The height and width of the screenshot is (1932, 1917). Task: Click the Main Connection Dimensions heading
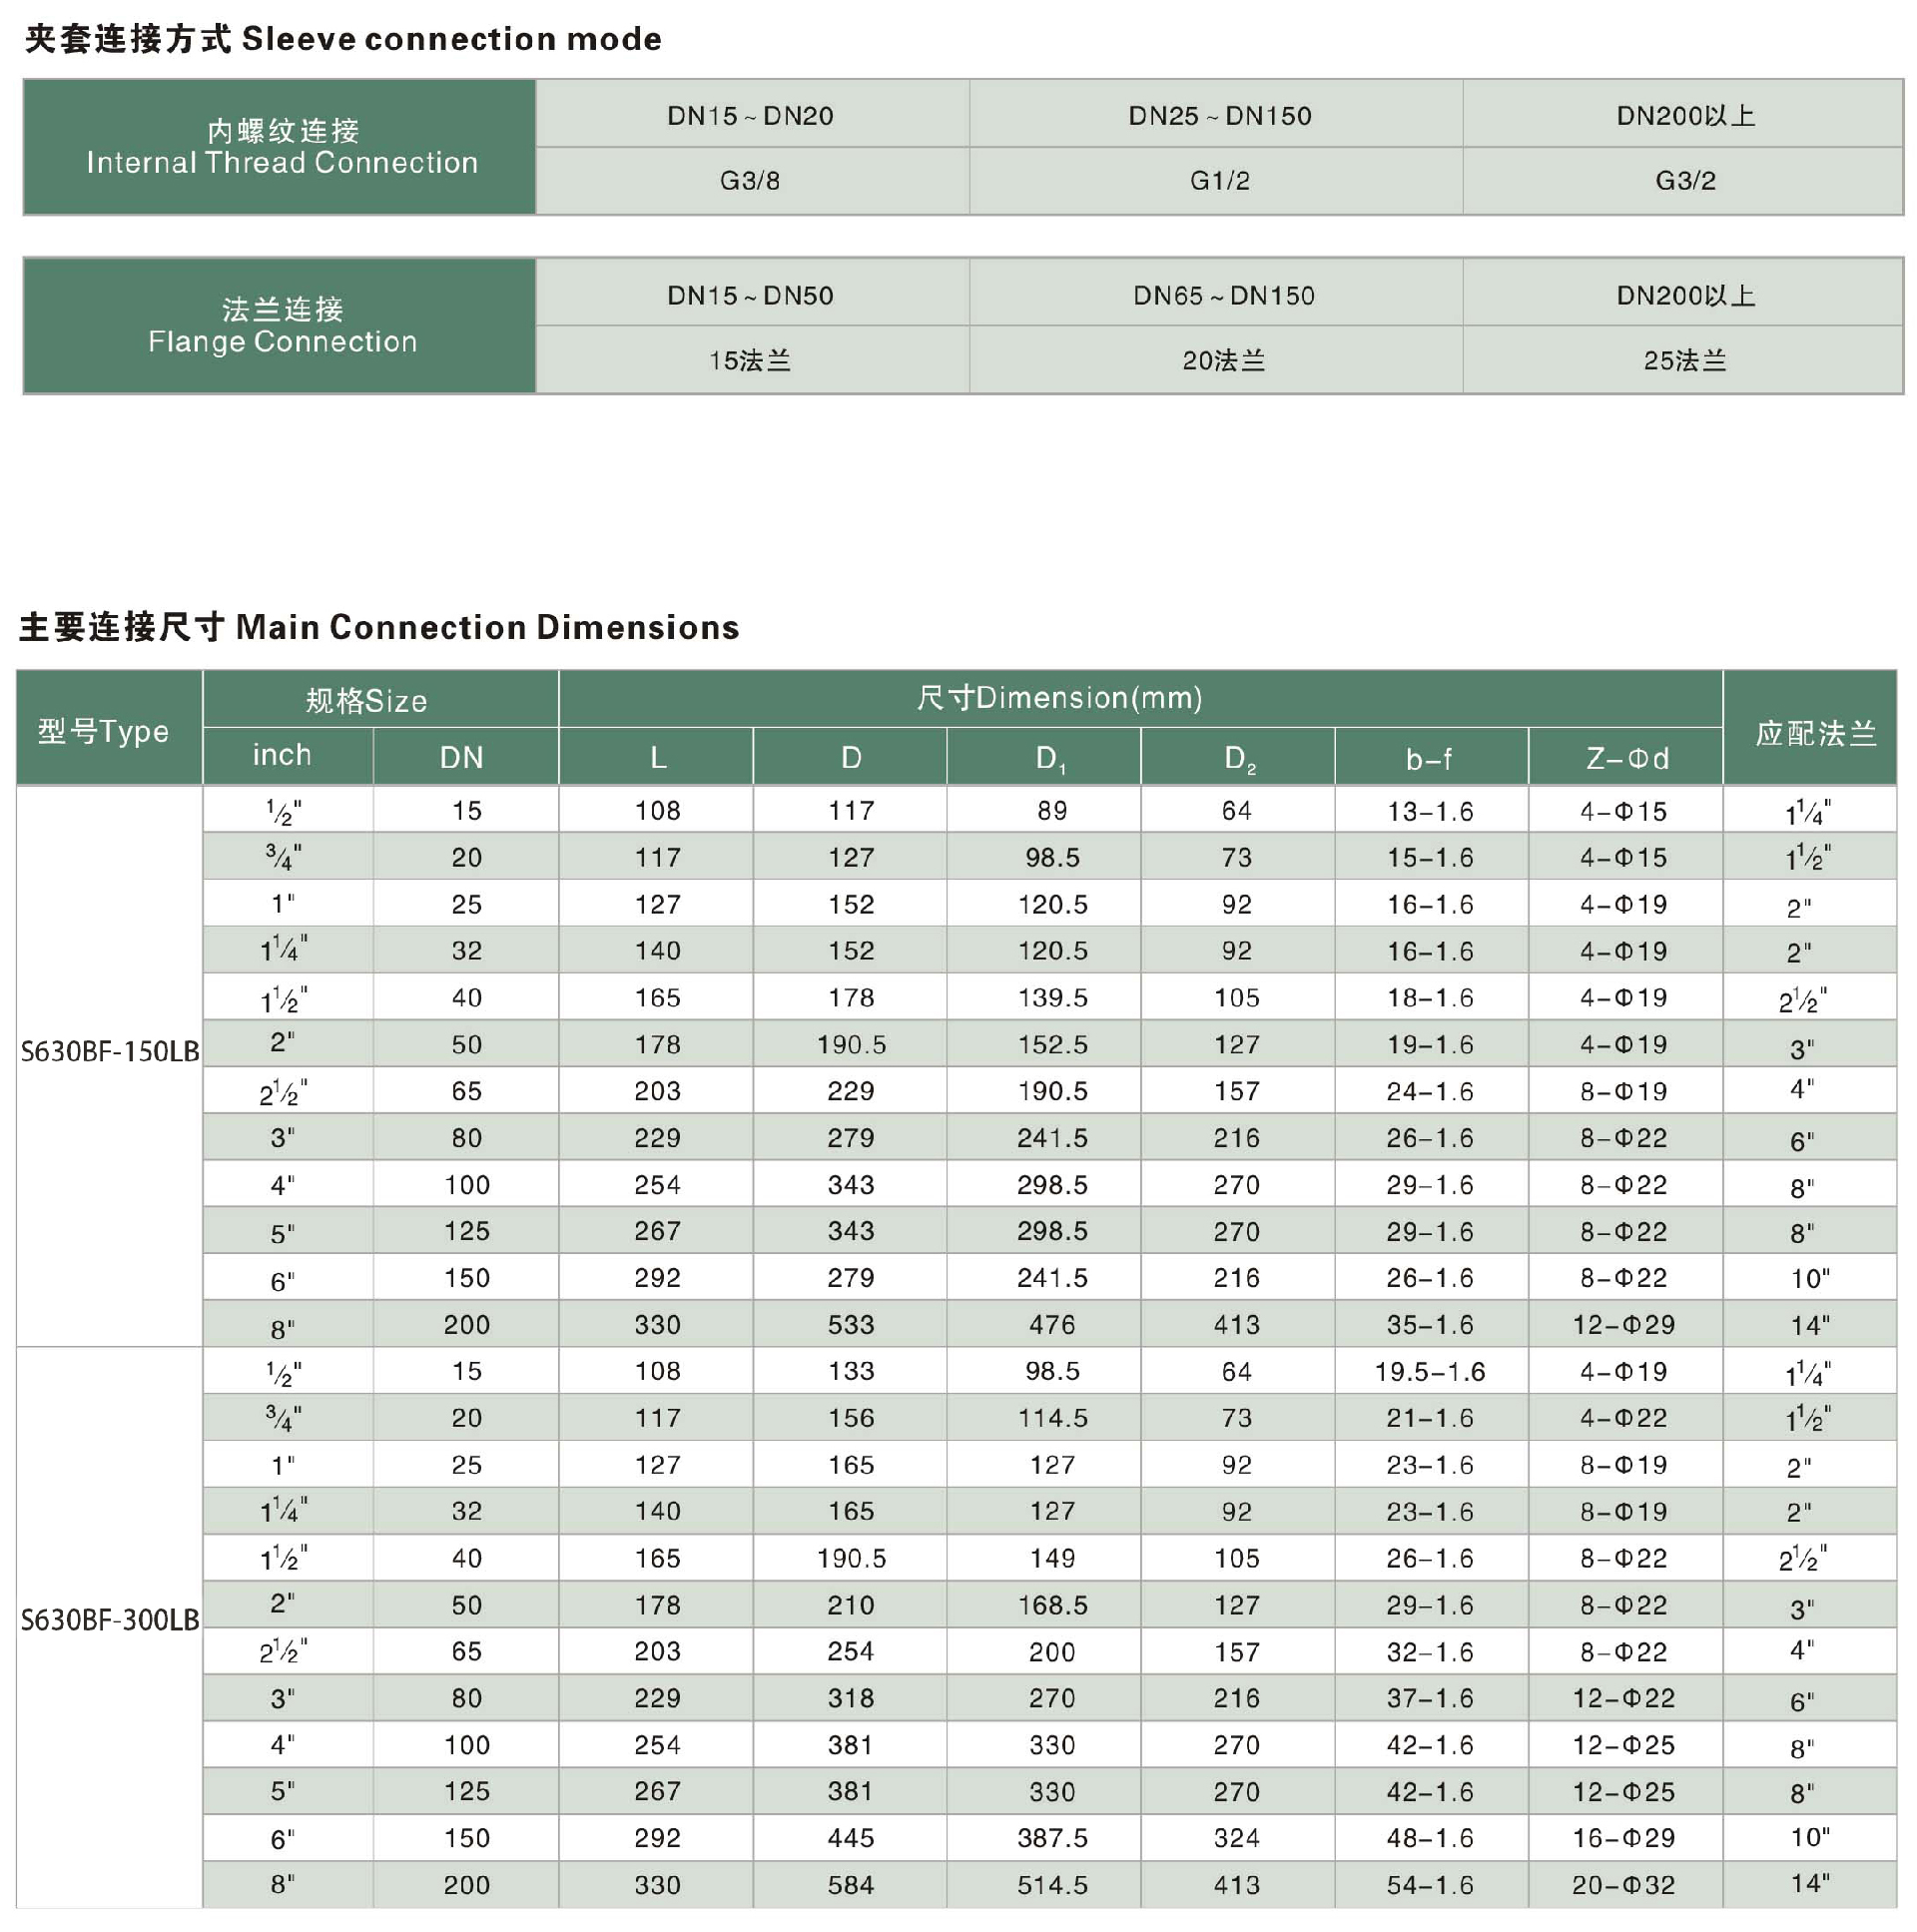(379, 627)
